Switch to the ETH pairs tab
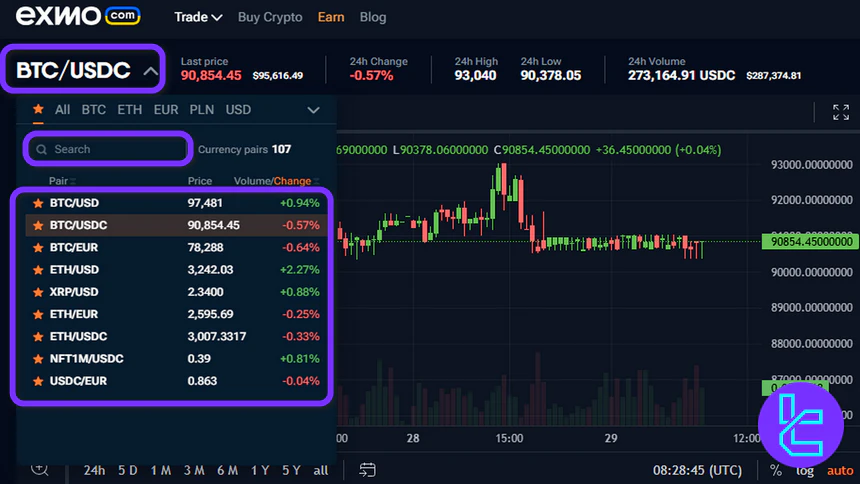This screenshot has width=860, height=484. point(129,110)
